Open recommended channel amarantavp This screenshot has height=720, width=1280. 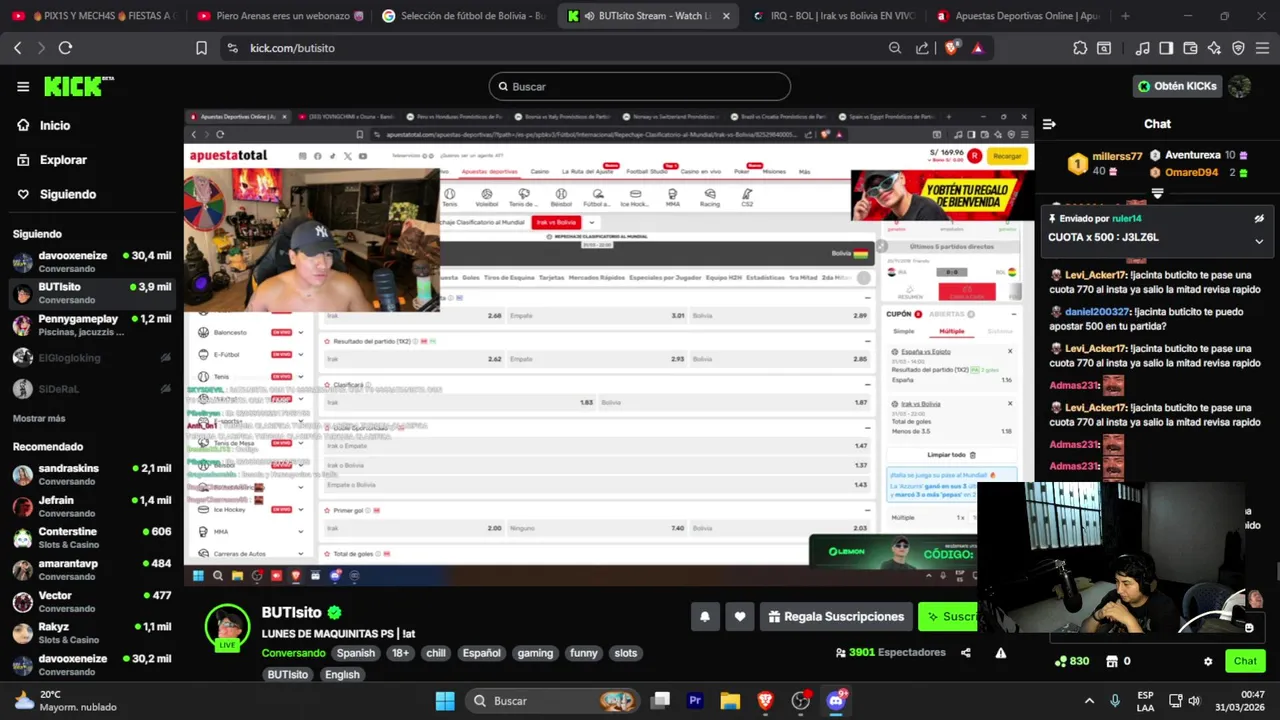90,570
